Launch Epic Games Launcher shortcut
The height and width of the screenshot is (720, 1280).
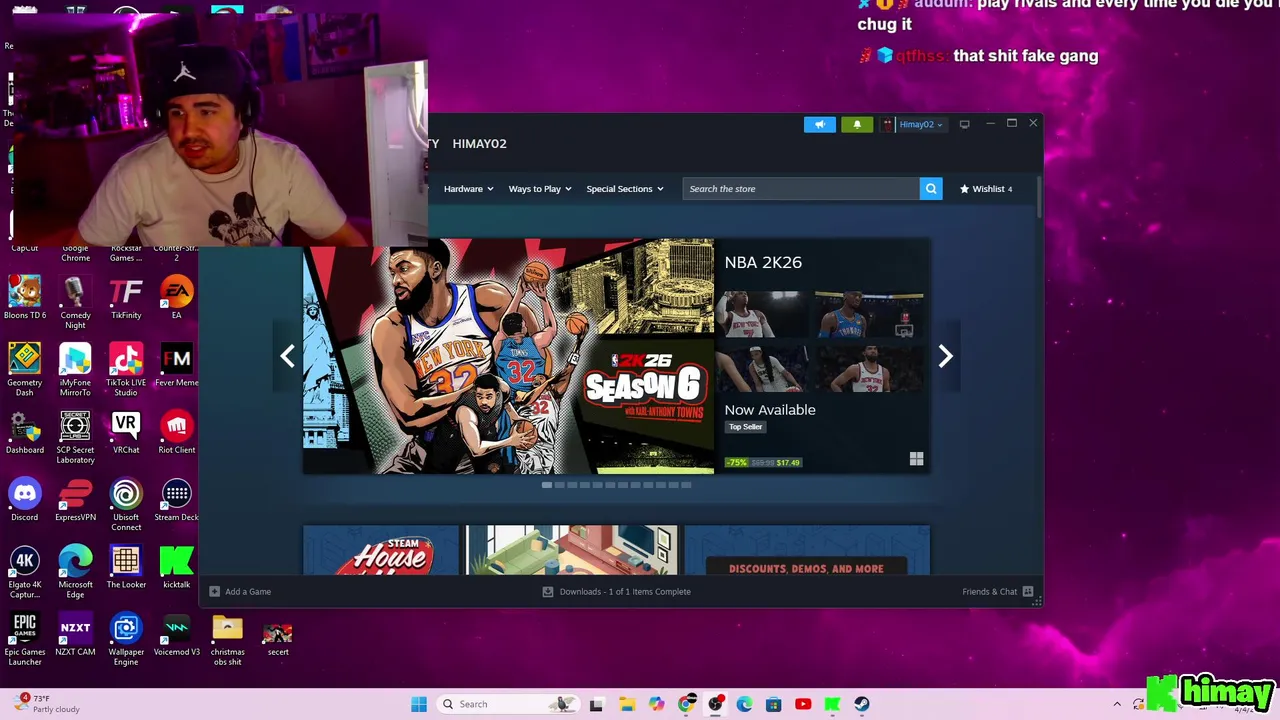pyautogui.click(x=25, y=640)
